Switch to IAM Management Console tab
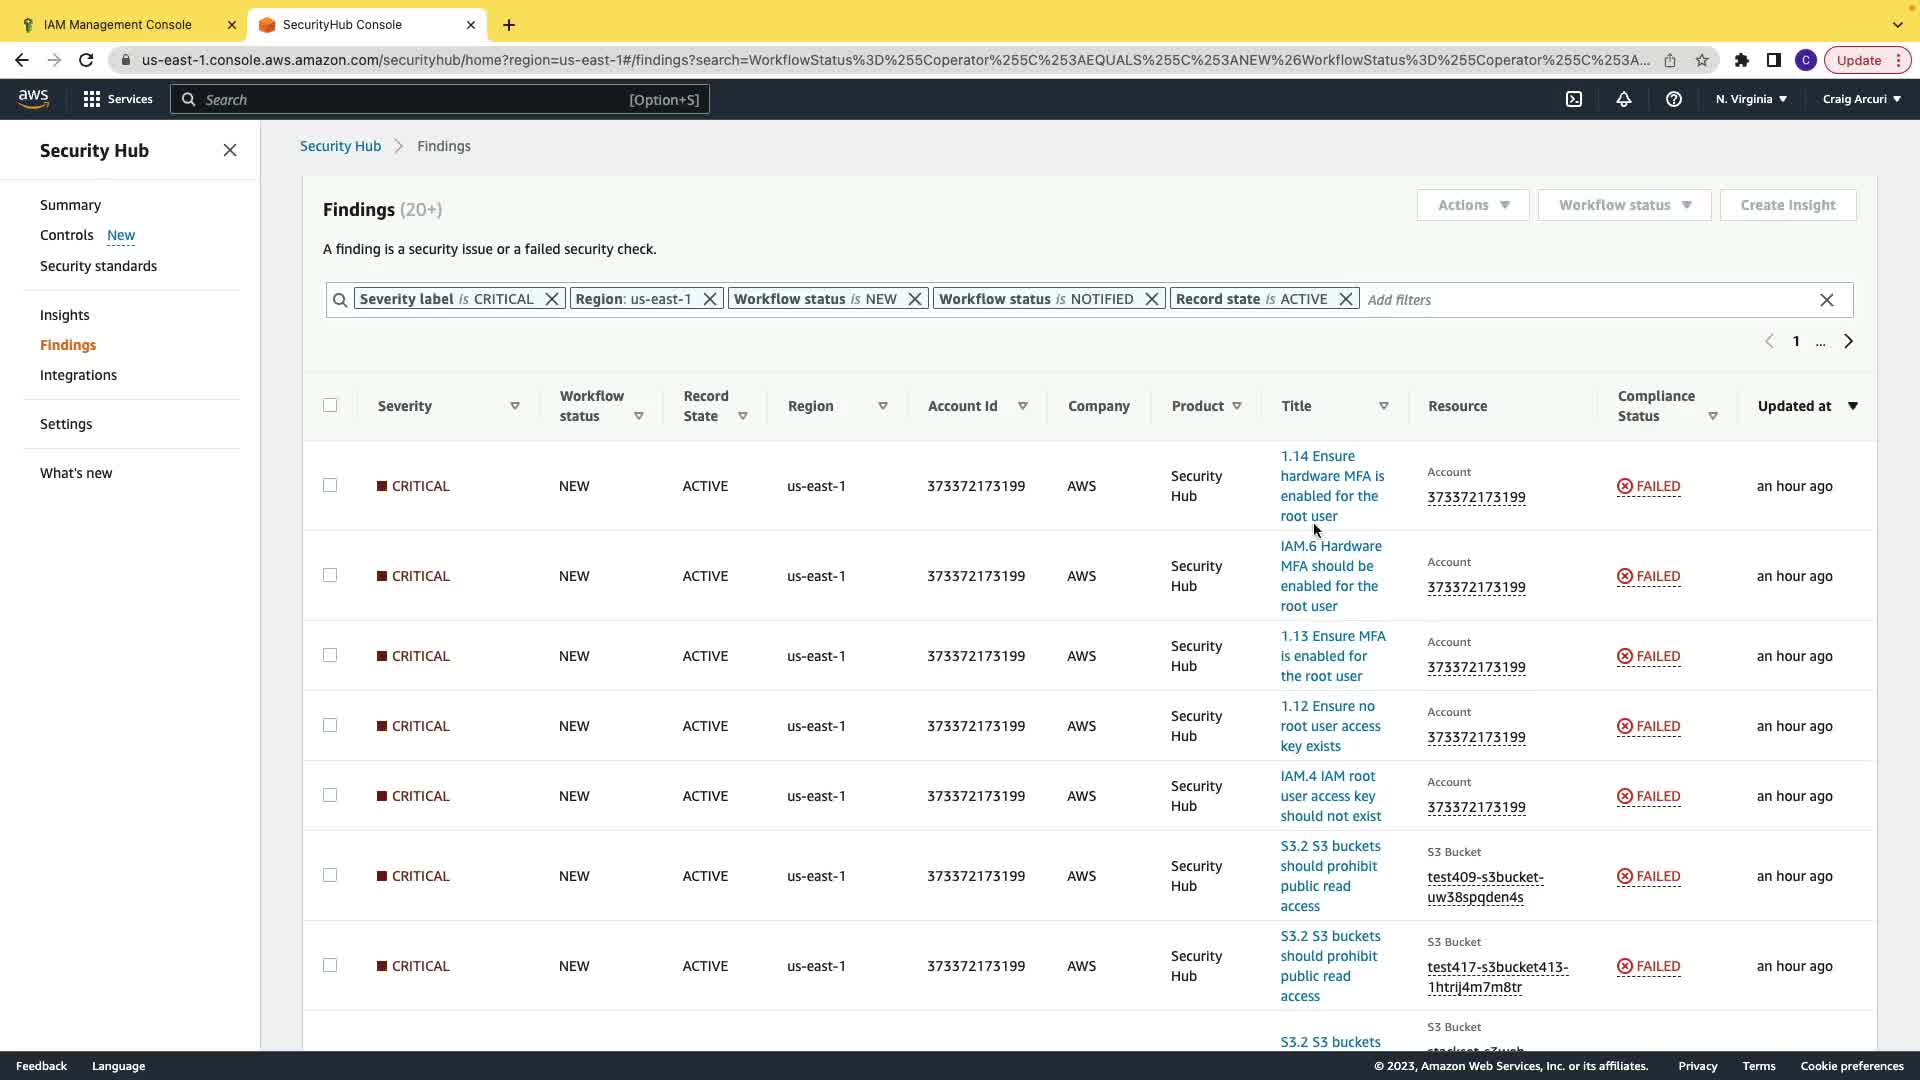 coord(118,24)
